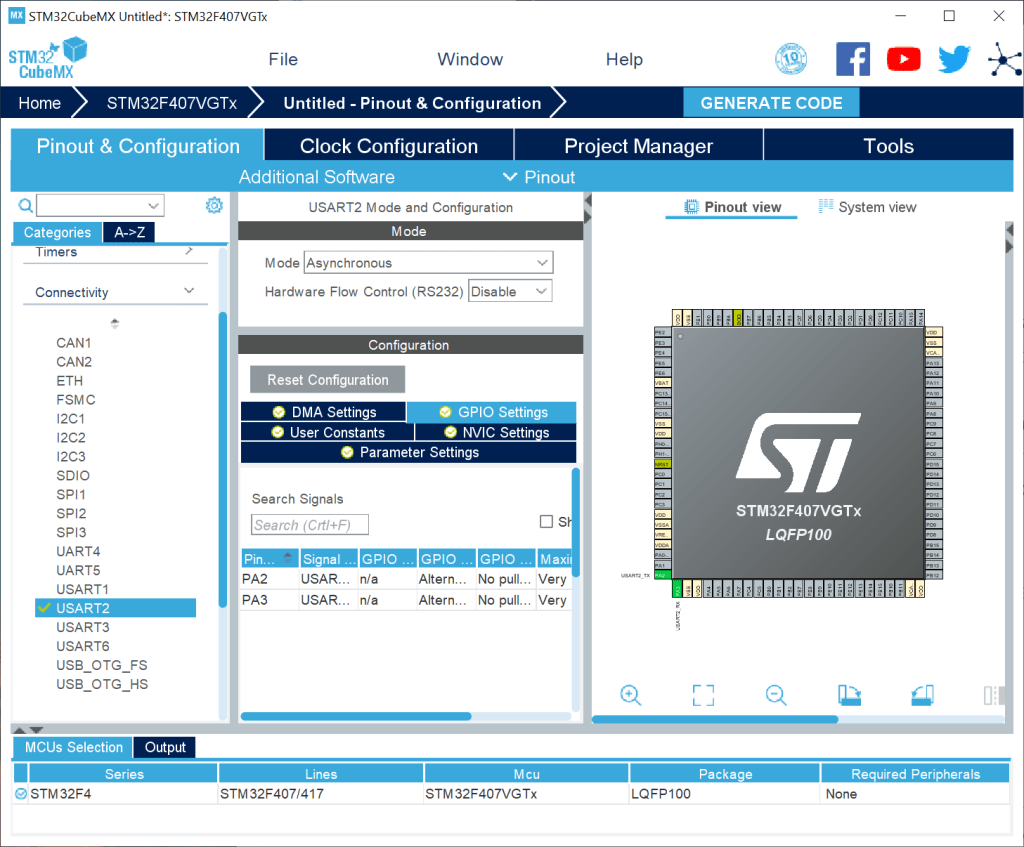Click the Search Signals input field
1024x847 pixels.
309,525
